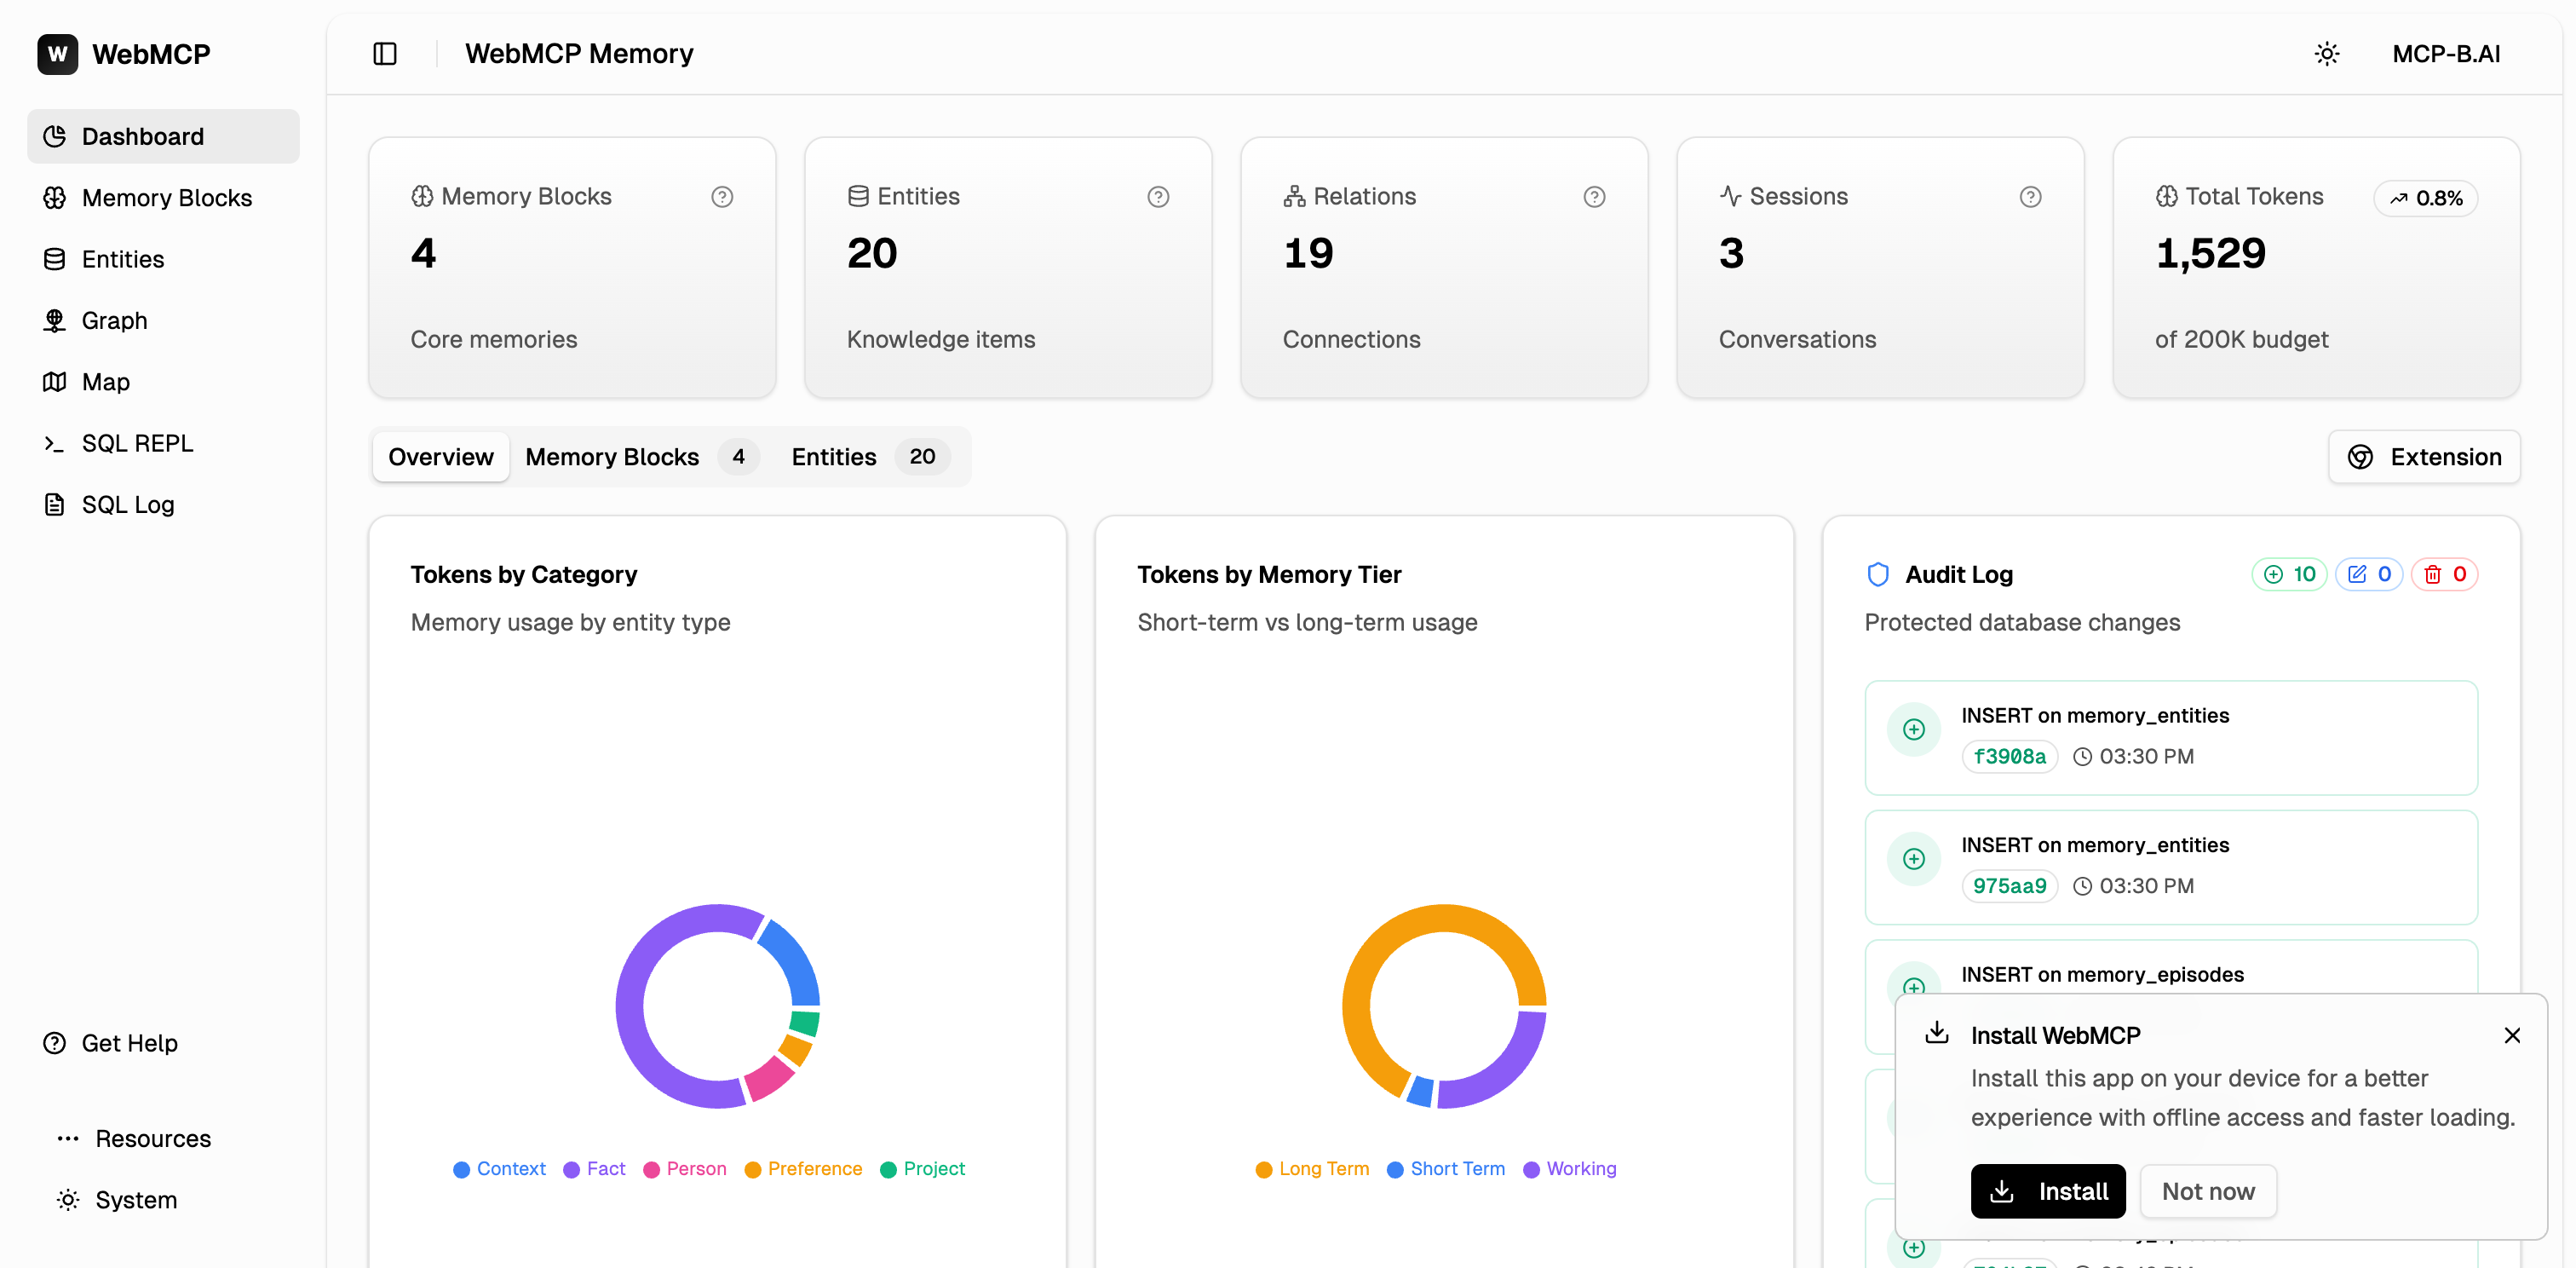Open the Map view
Image resolution: width=2576 pixels, height=1268 pixels.
coord(105,381)
